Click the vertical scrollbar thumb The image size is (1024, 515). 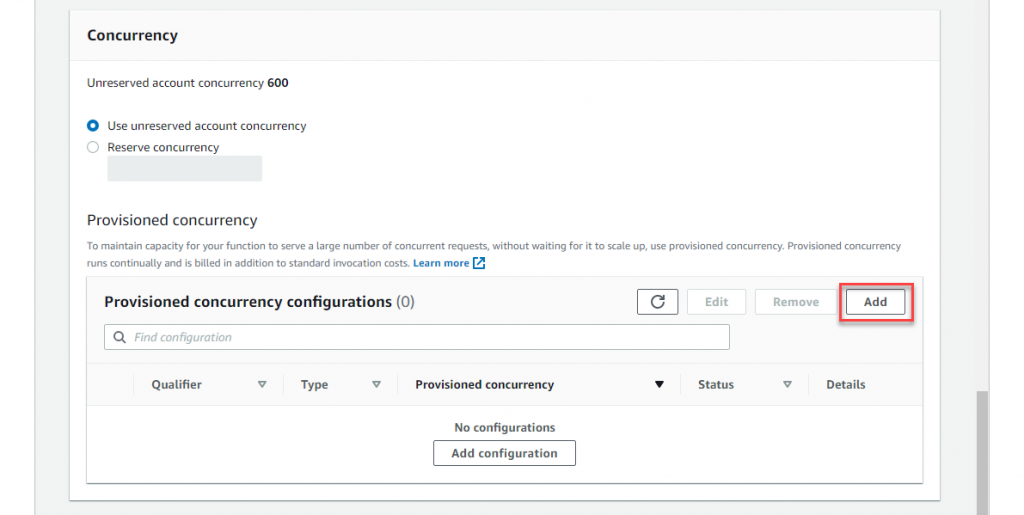[x=982, y=453]
